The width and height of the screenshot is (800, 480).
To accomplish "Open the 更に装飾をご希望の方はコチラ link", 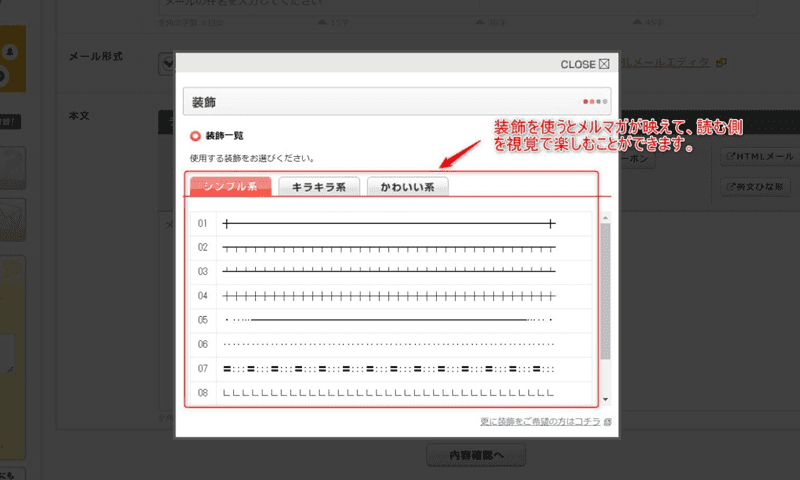I will [x=540, y=421].
